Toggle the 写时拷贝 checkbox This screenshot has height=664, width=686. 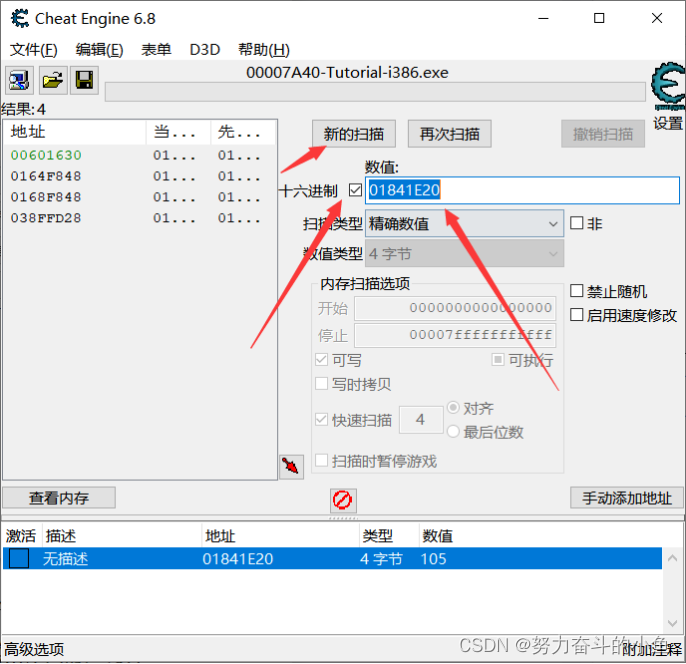(x=322, y=384)
